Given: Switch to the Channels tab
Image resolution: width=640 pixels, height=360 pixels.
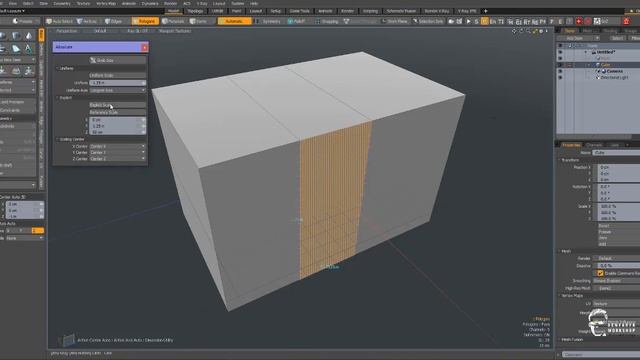Looking at the screenshot, I should [594, 145].
